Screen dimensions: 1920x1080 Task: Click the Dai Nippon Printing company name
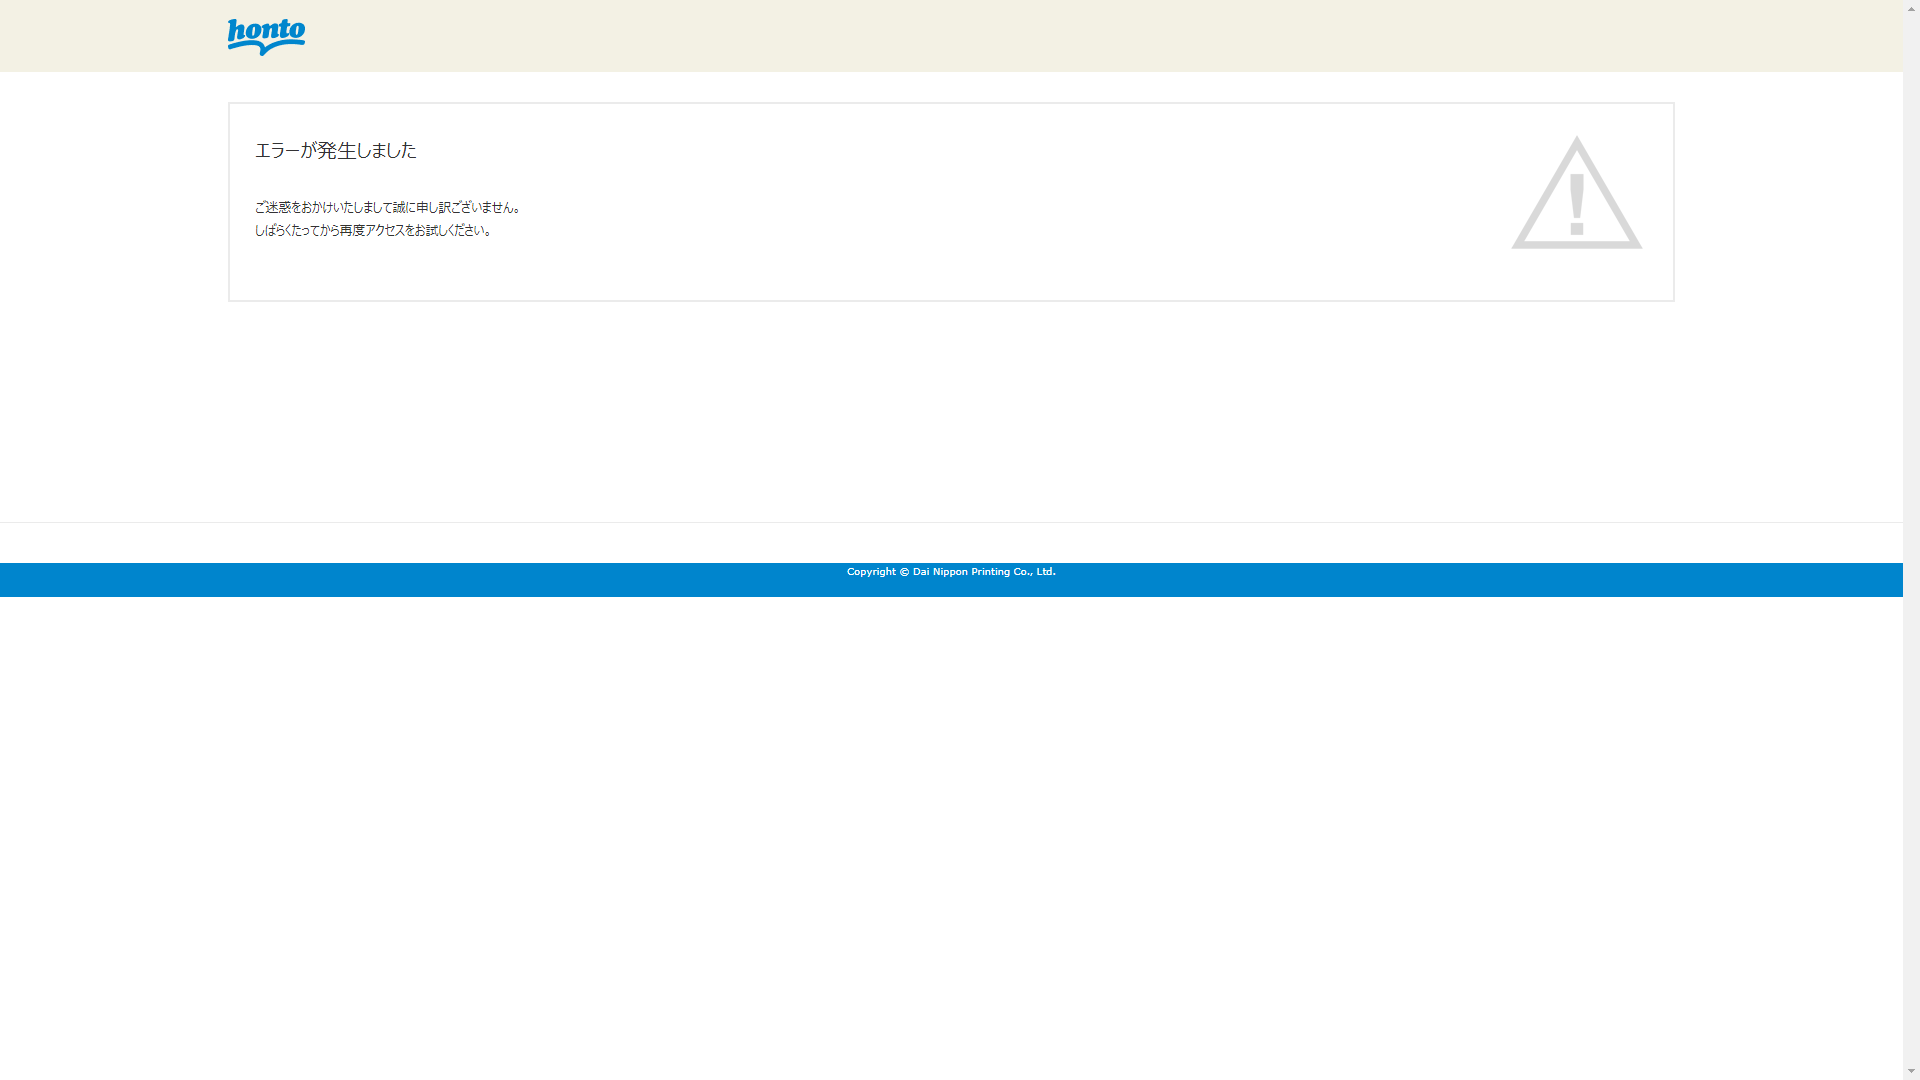960,572
